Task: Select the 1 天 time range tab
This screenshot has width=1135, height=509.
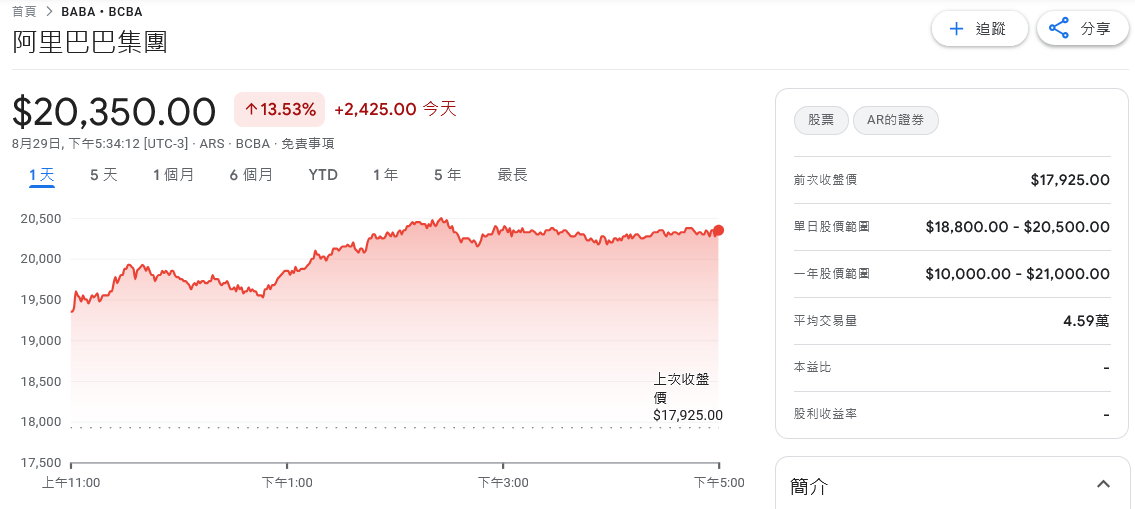Action: pos(42,175)
